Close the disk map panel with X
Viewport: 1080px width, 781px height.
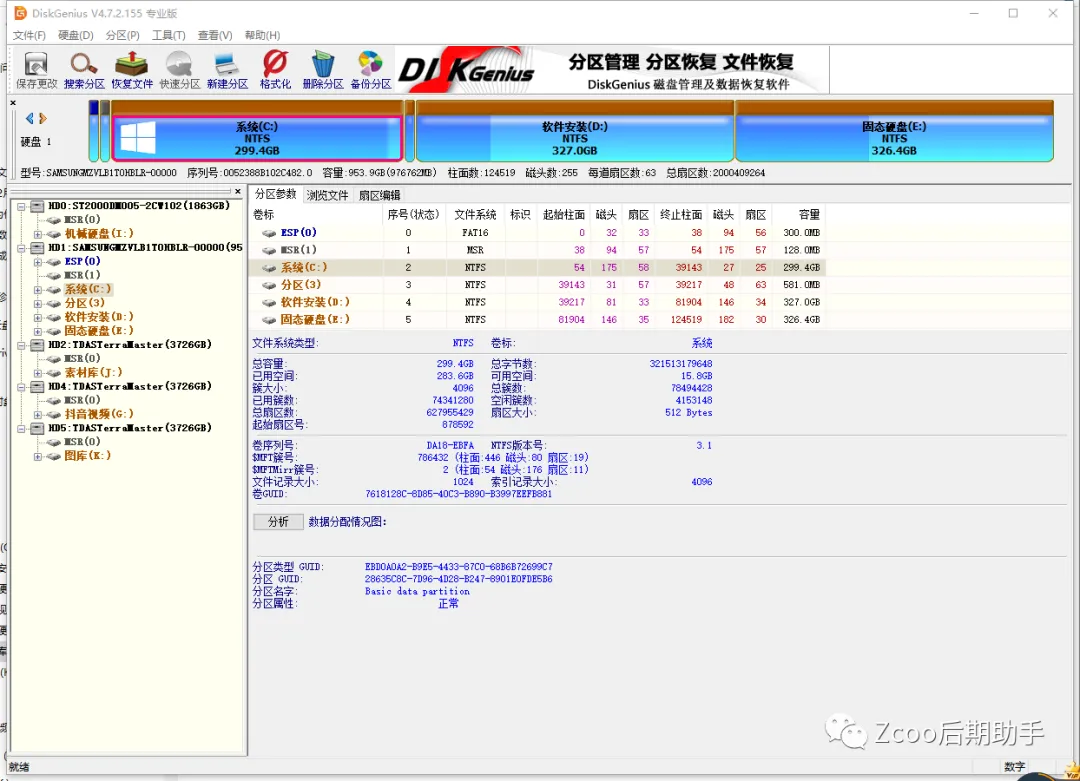[x=13, y=103]
